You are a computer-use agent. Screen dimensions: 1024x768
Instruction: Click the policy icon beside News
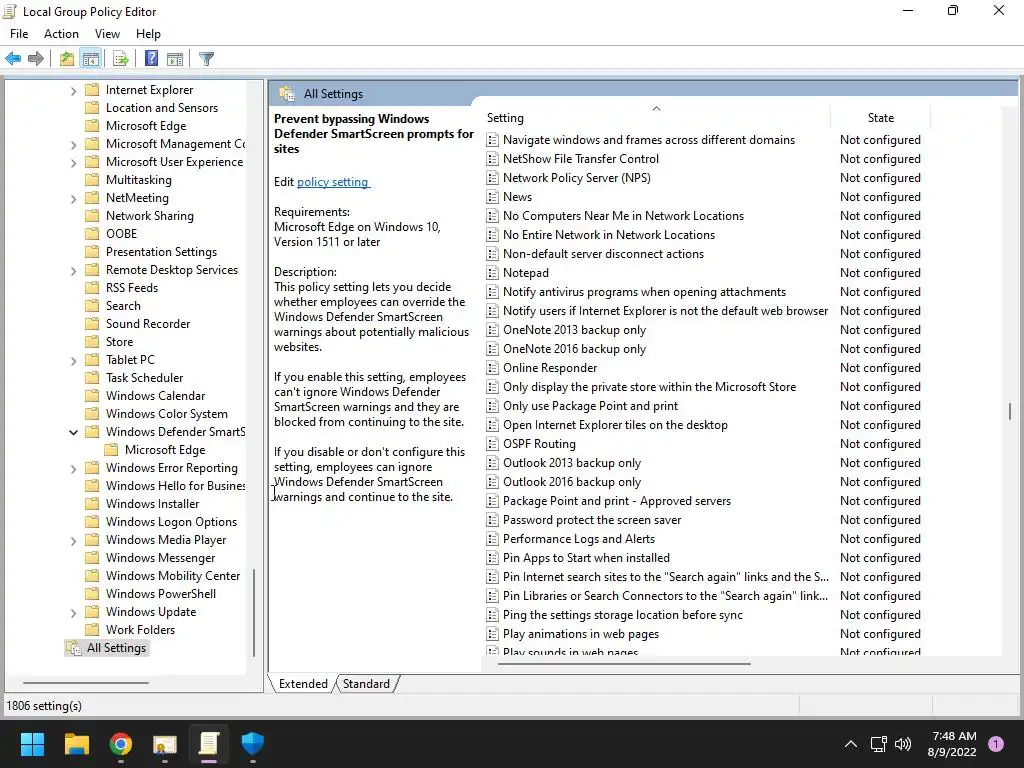[492, 197]
